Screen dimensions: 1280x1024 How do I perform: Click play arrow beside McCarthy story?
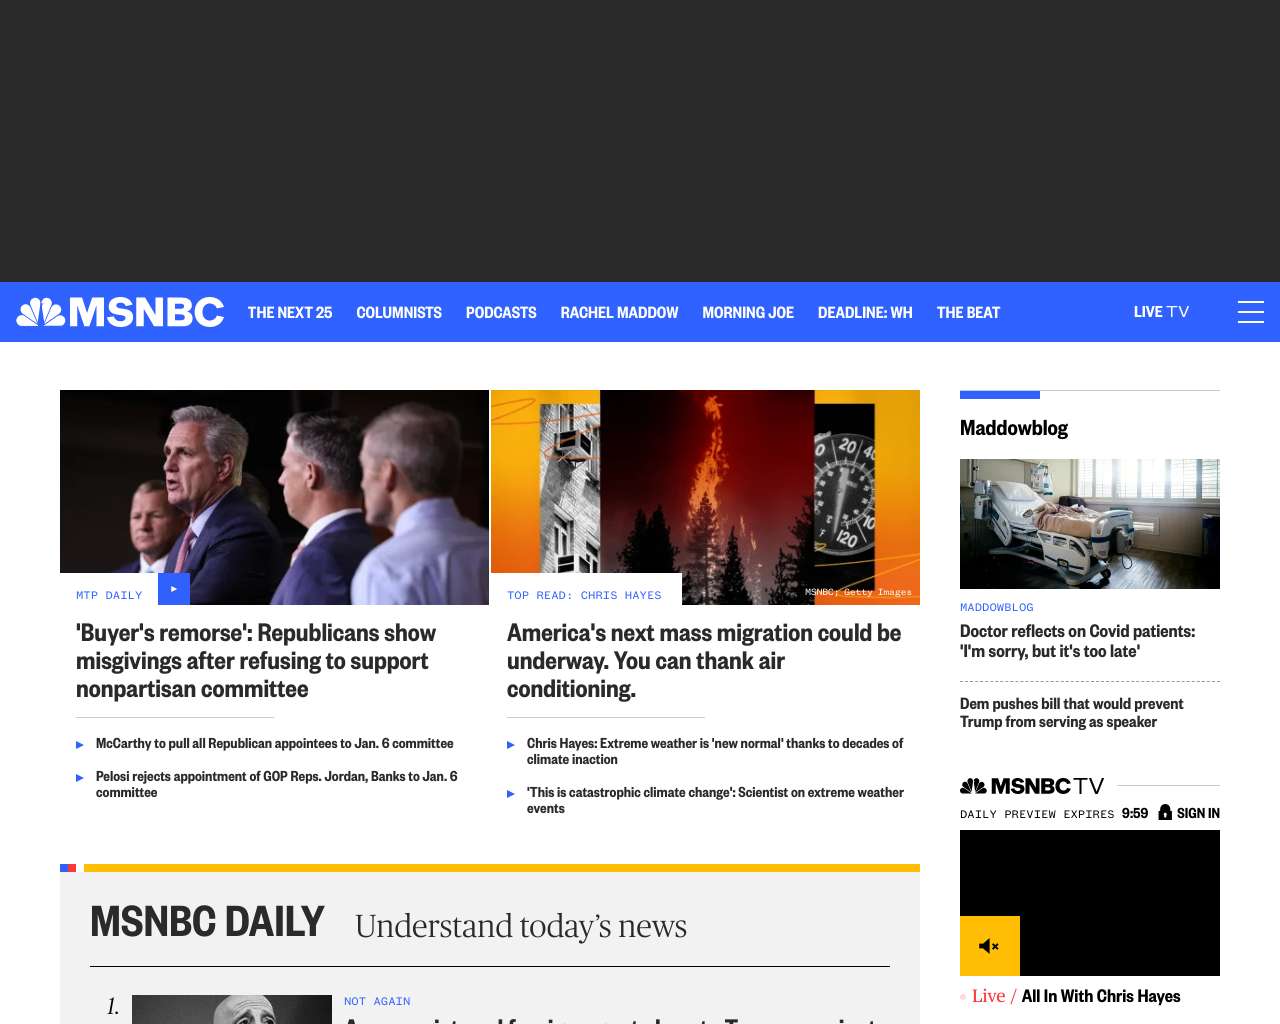[x=80, y=744]
